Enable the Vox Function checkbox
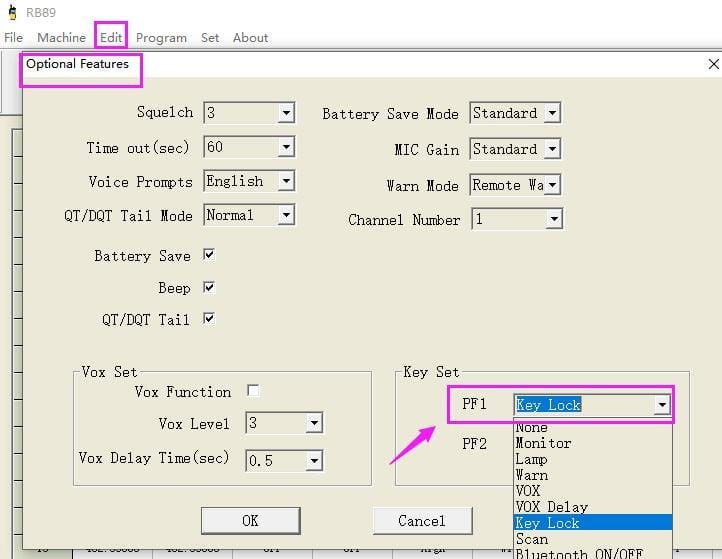 point(253,391)
